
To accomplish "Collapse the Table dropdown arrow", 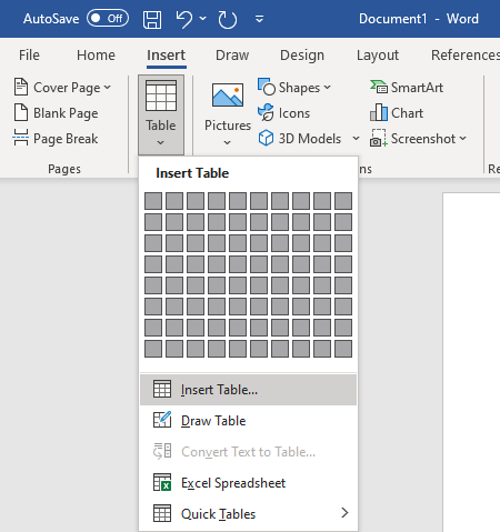I will point(161,143).
